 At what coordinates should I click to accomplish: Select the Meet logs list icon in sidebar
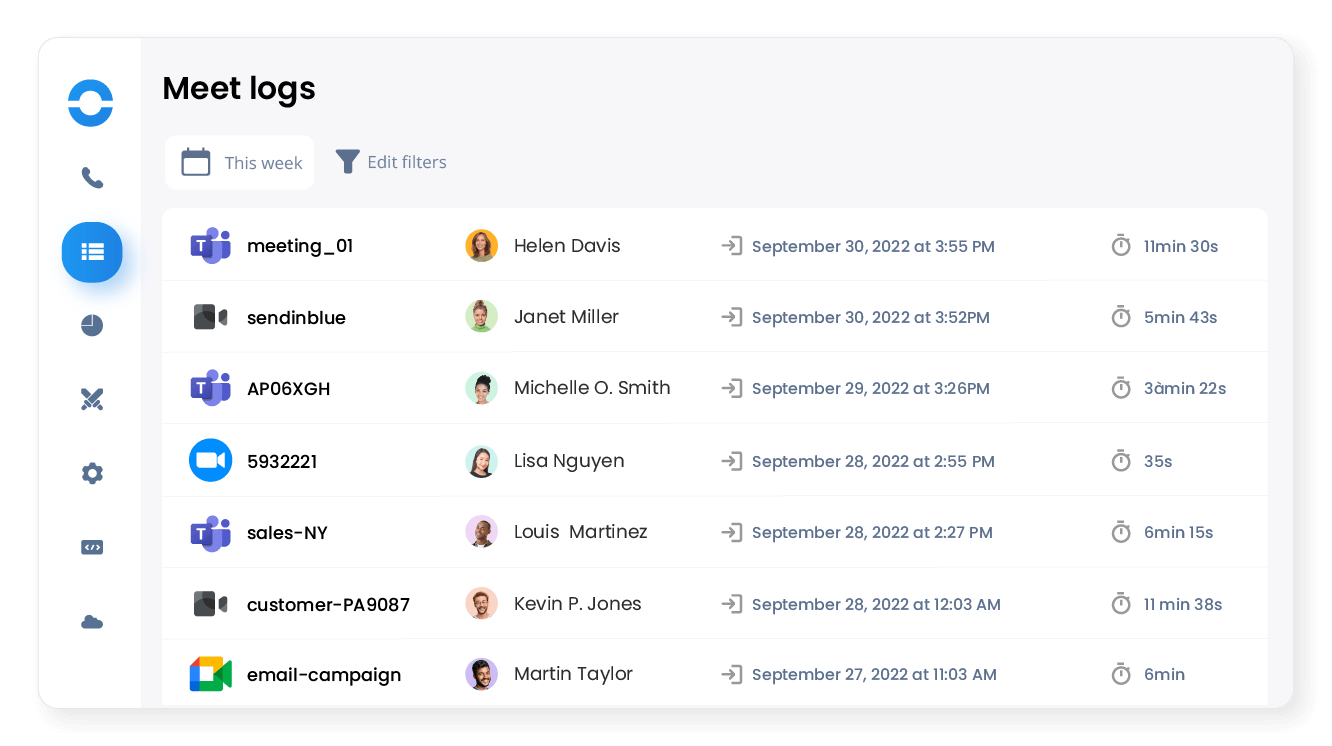[x=92, y=252]
